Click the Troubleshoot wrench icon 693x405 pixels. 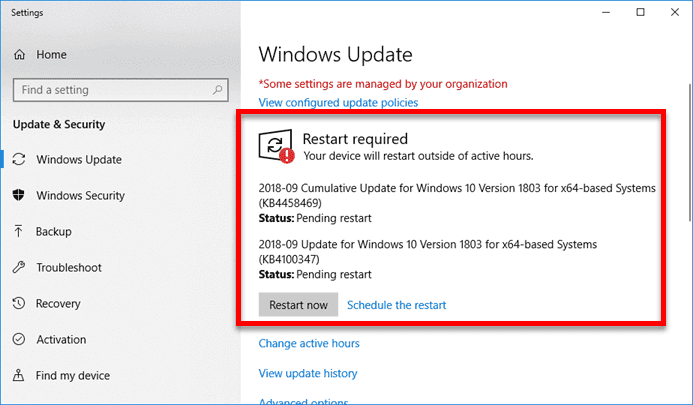click(19, 267)
